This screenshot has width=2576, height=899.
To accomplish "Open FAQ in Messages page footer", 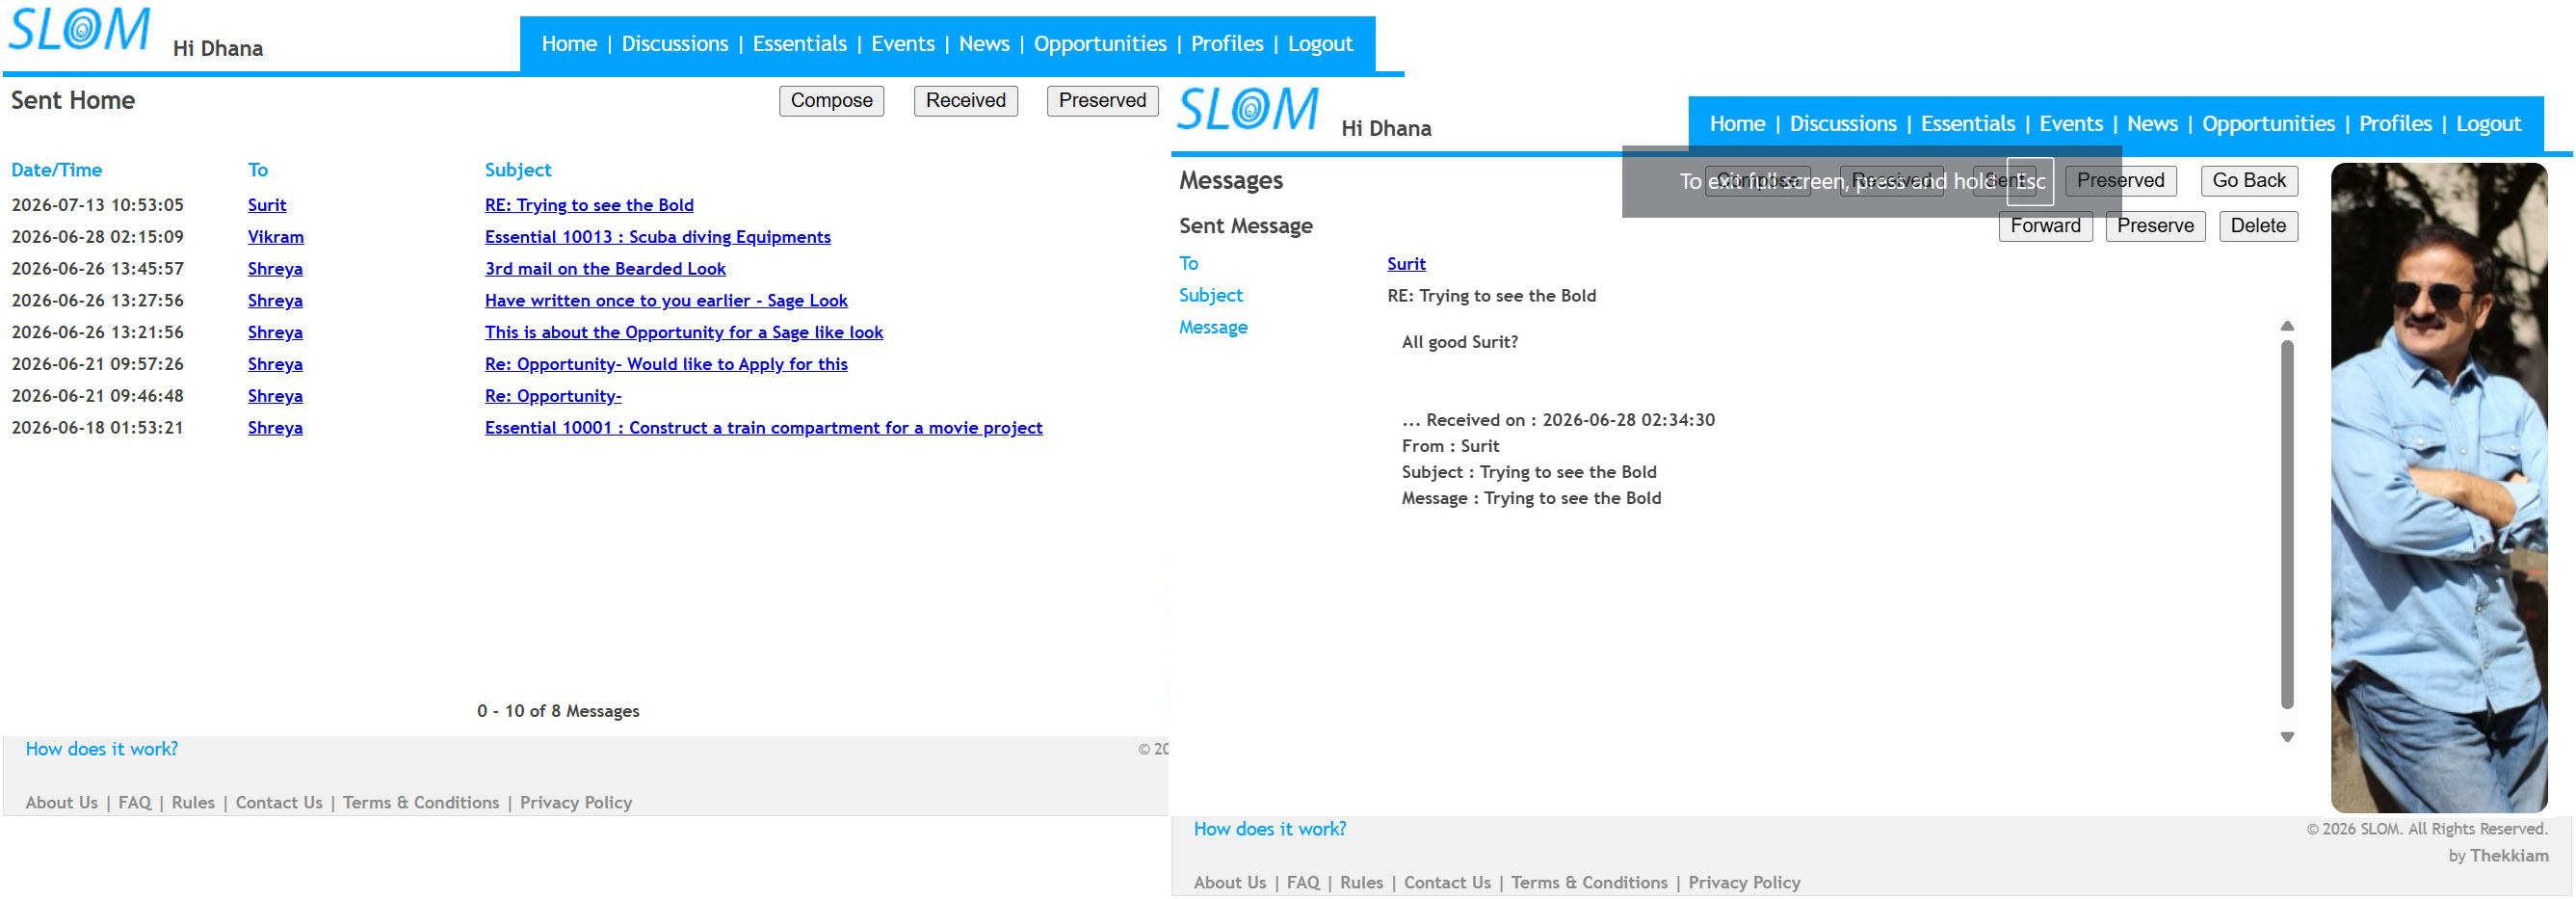I will coord(1303,883).
